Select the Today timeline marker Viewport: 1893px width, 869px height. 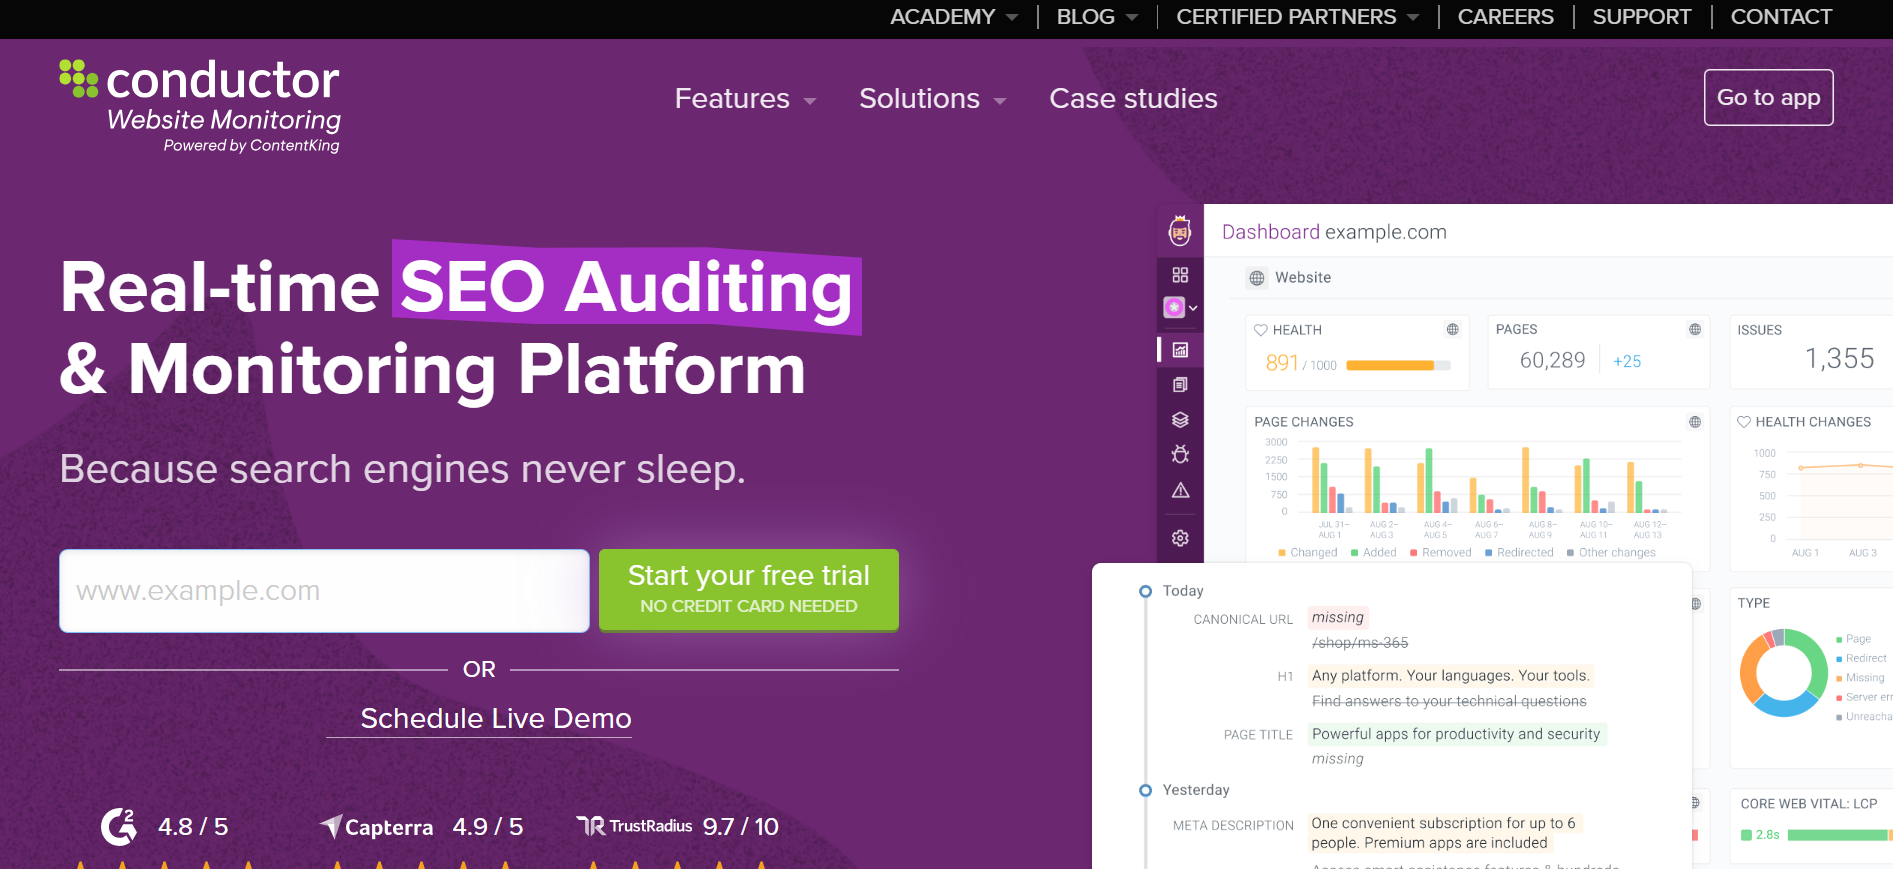pyautogui.click(x=1146, y=591)
